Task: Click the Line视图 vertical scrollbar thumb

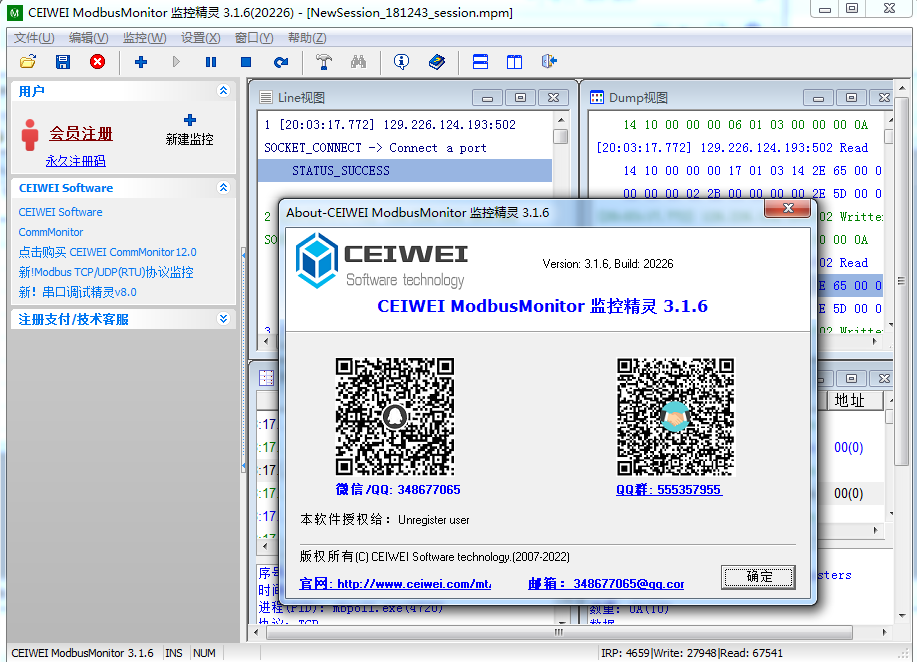Action: [x=560, y=136]
